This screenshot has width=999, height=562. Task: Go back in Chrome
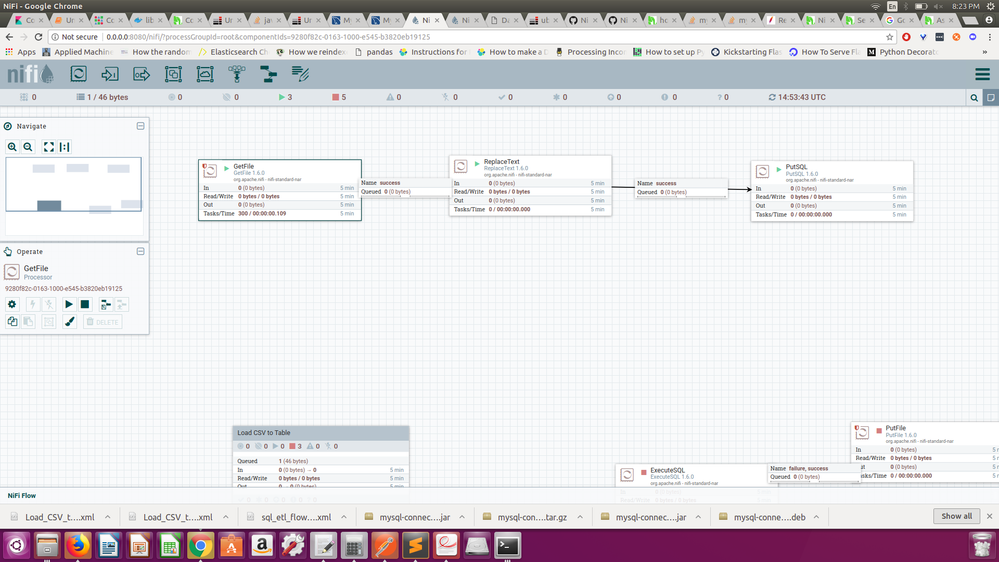pos(10,37)
